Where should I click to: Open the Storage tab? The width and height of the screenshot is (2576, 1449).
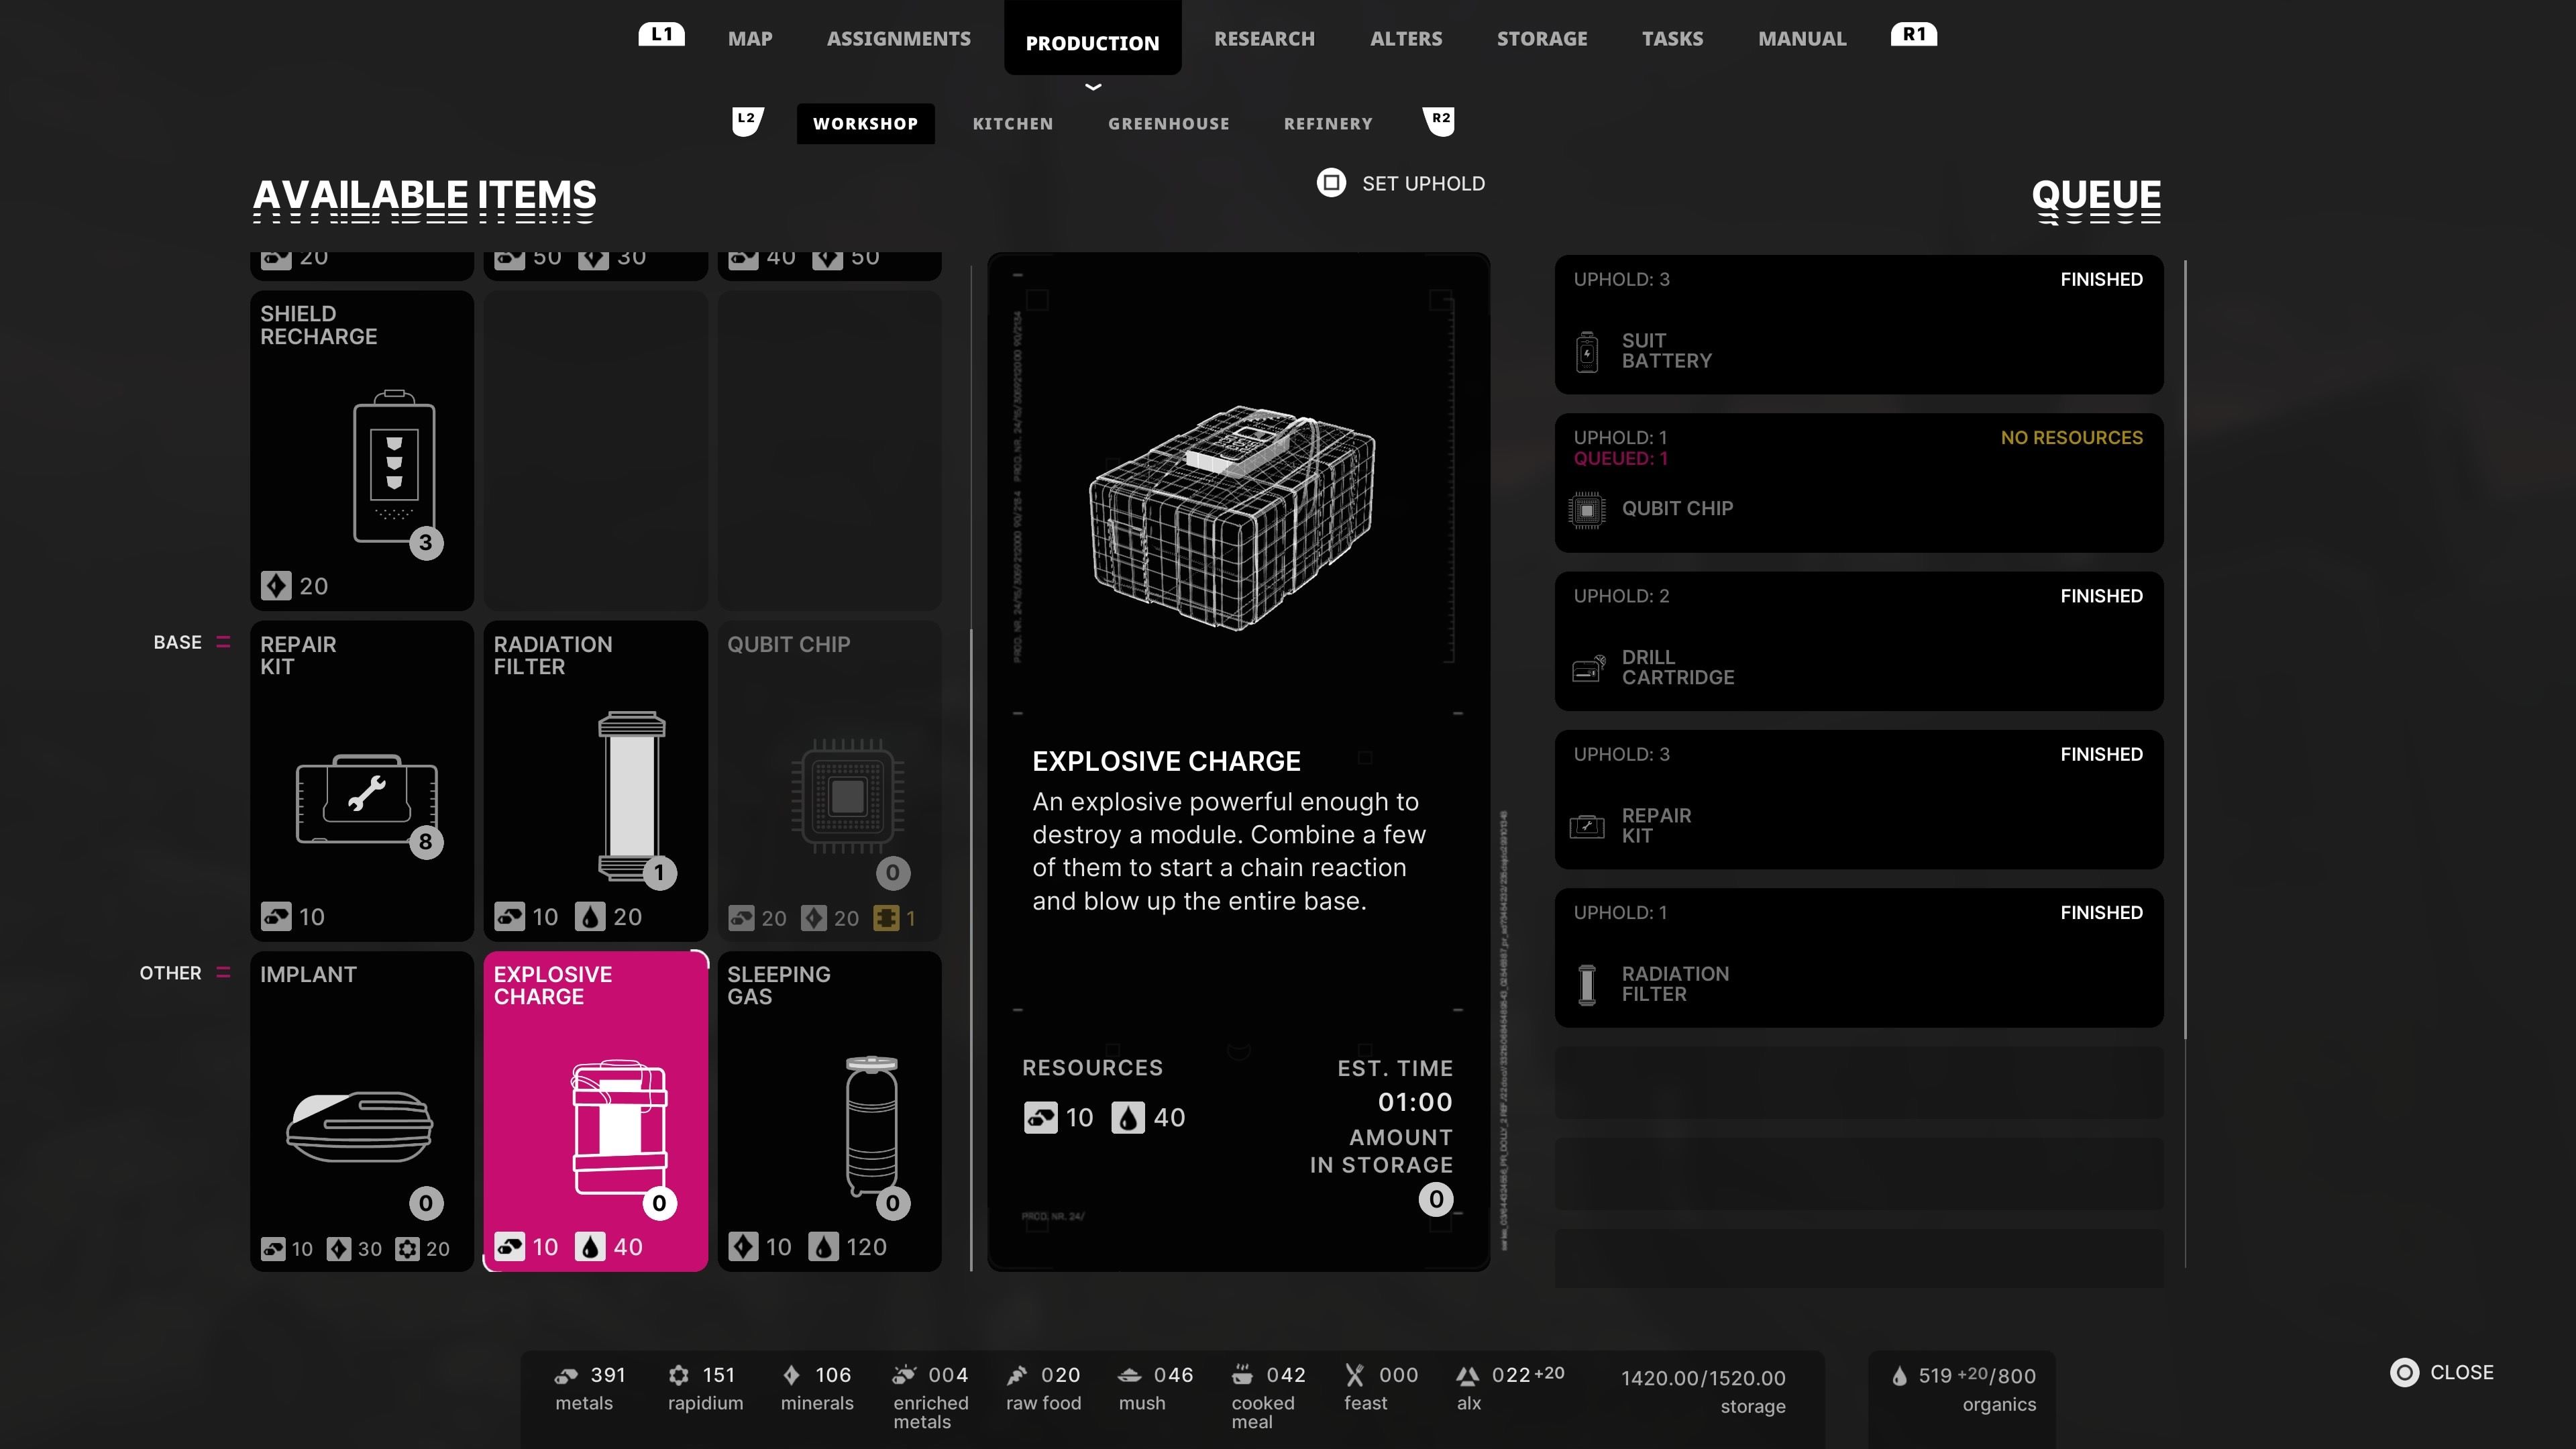click(1542, 38)
